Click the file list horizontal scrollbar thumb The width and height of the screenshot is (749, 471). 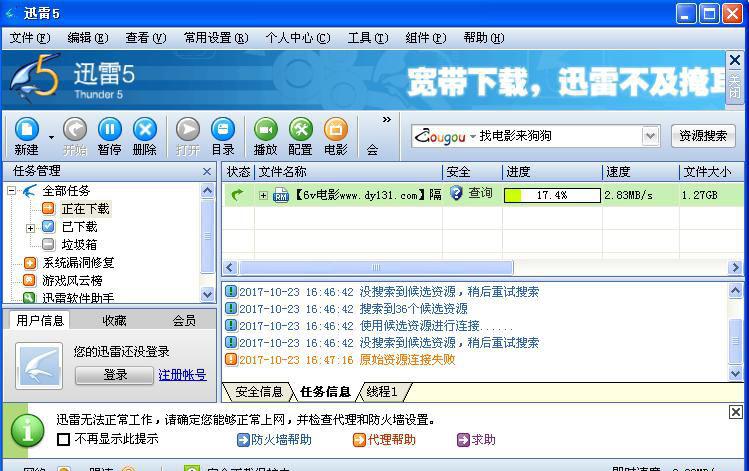click(x=376, y=268)
